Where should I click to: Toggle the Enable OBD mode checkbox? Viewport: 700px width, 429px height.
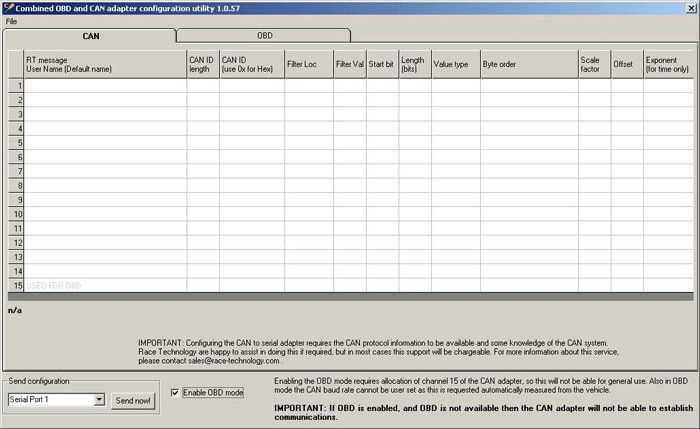pyautogui.click(x=176, y=392)
